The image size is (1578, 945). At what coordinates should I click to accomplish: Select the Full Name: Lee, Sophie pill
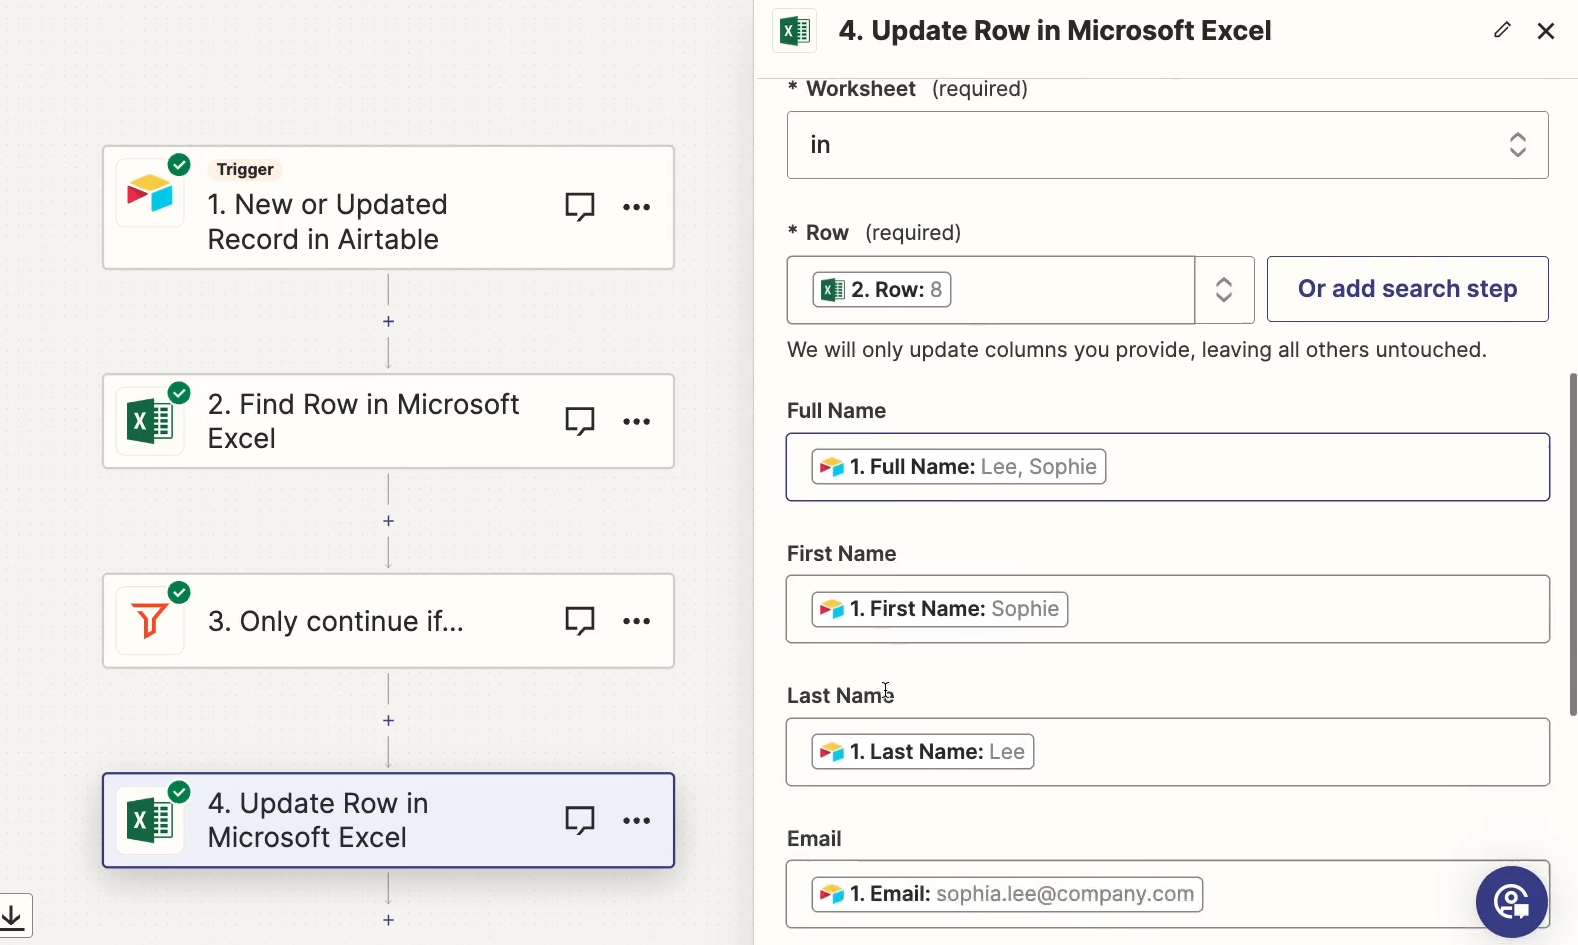point(959,467)
